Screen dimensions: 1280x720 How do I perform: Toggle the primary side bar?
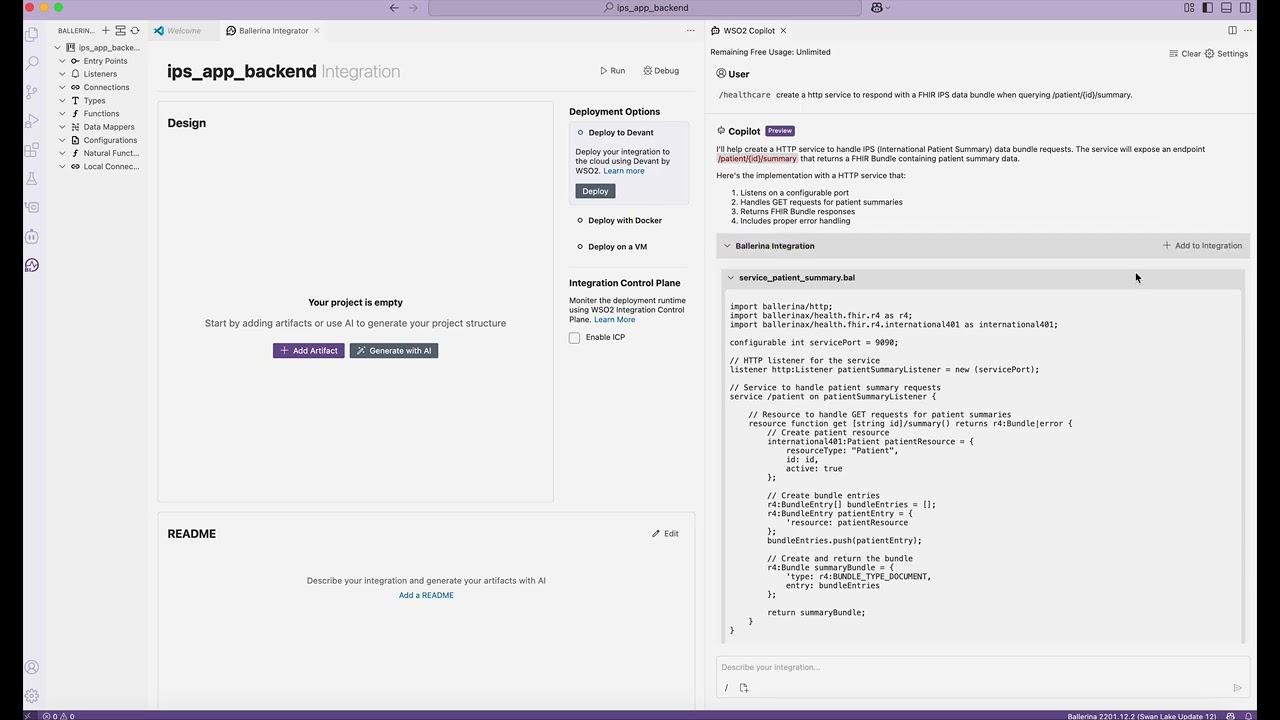[x=1208, y=8]
